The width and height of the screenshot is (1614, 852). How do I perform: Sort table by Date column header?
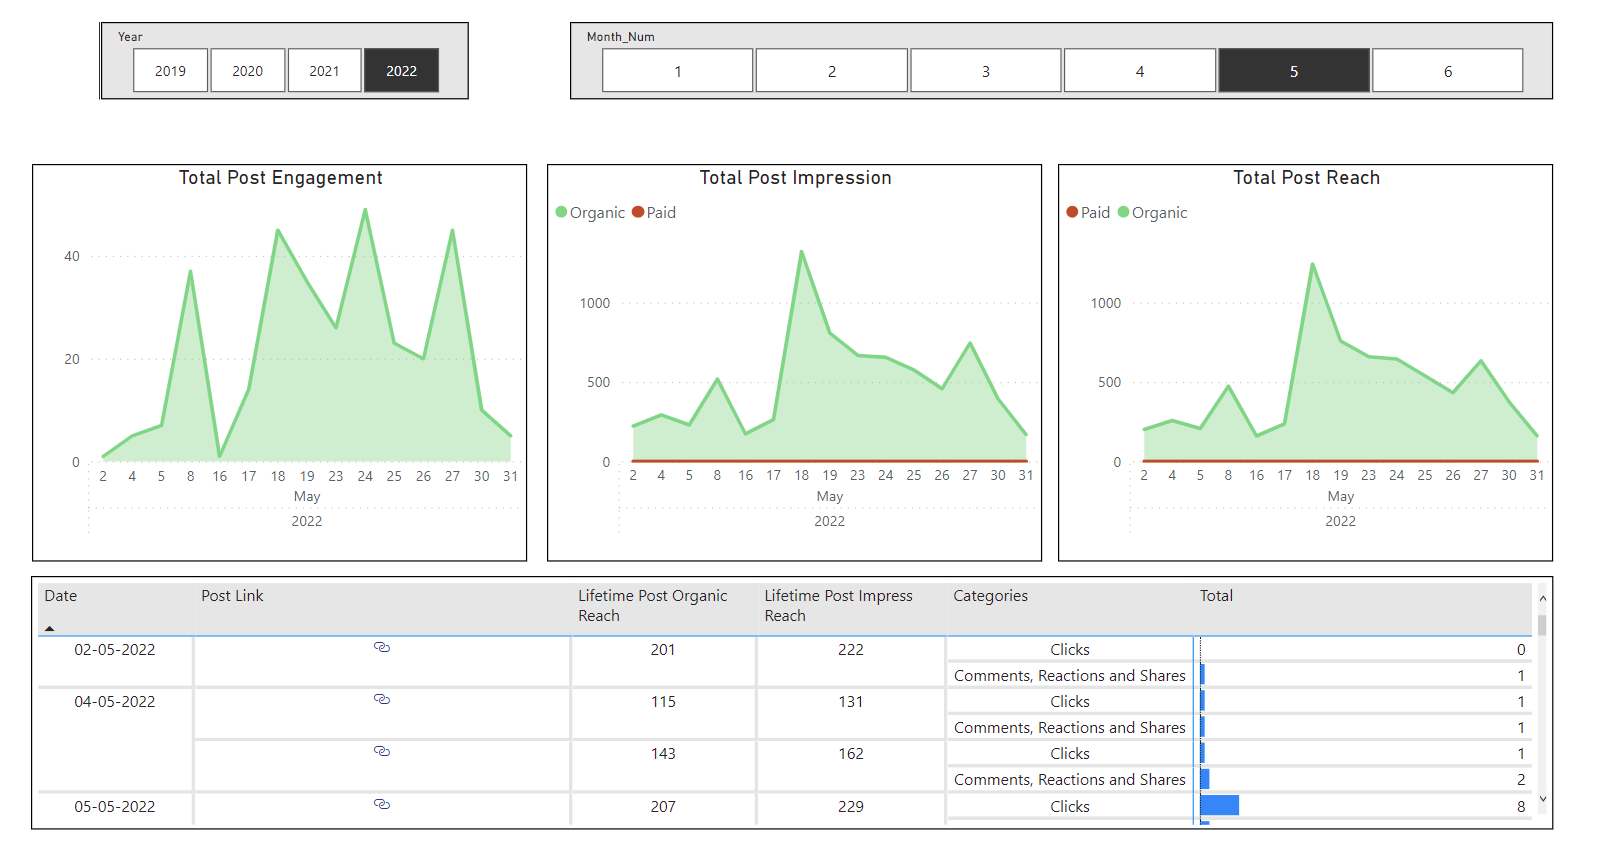61,596
